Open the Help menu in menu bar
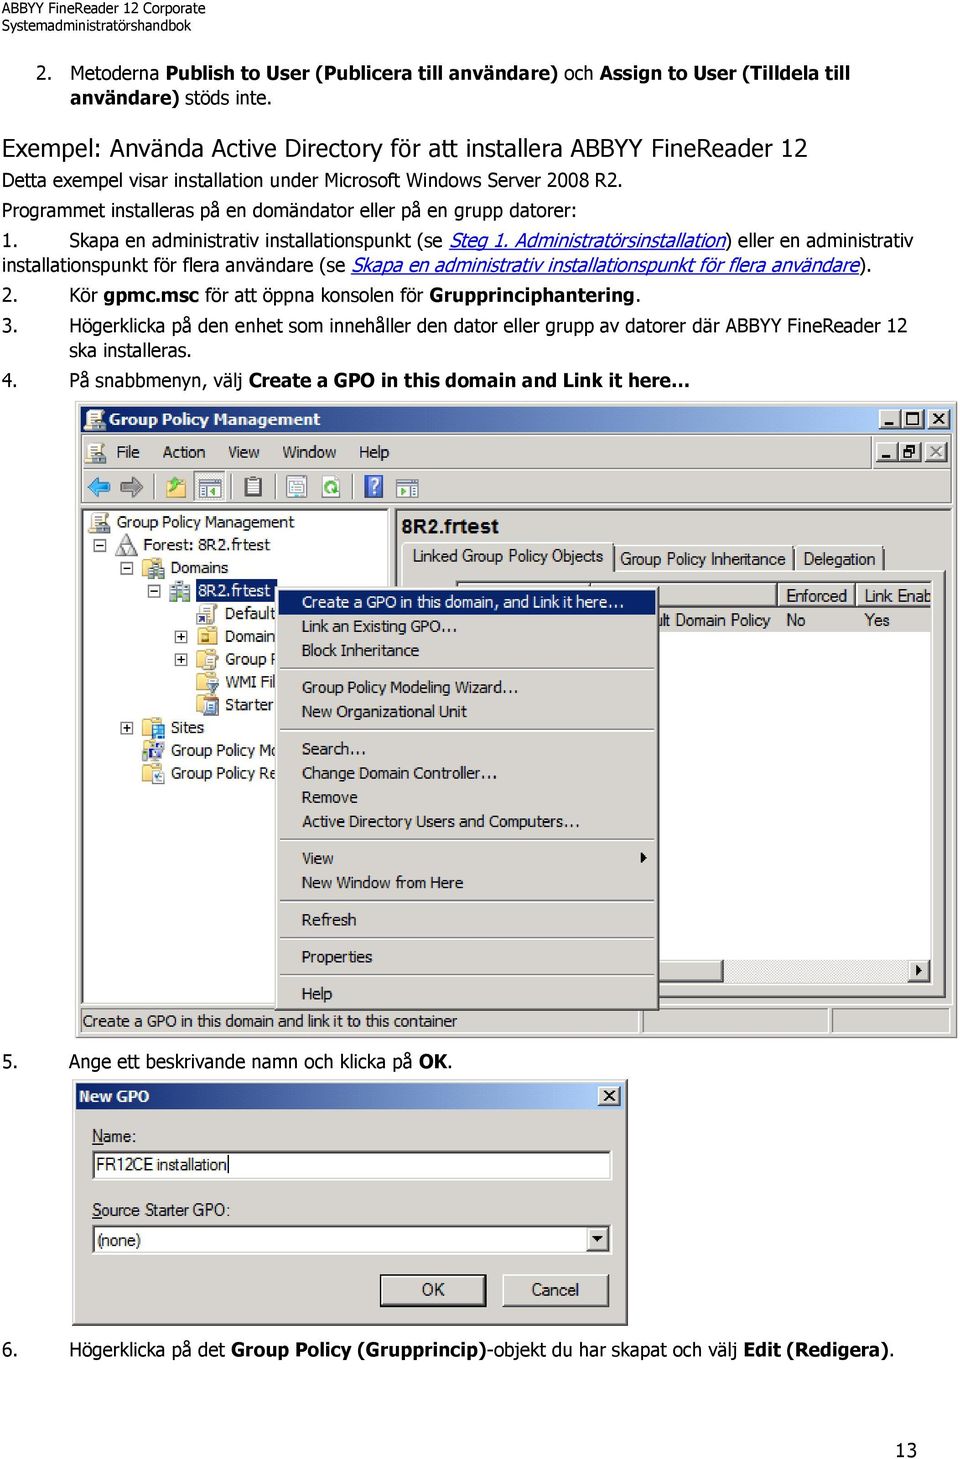The image size is (960, 1459). pos(374,453)
